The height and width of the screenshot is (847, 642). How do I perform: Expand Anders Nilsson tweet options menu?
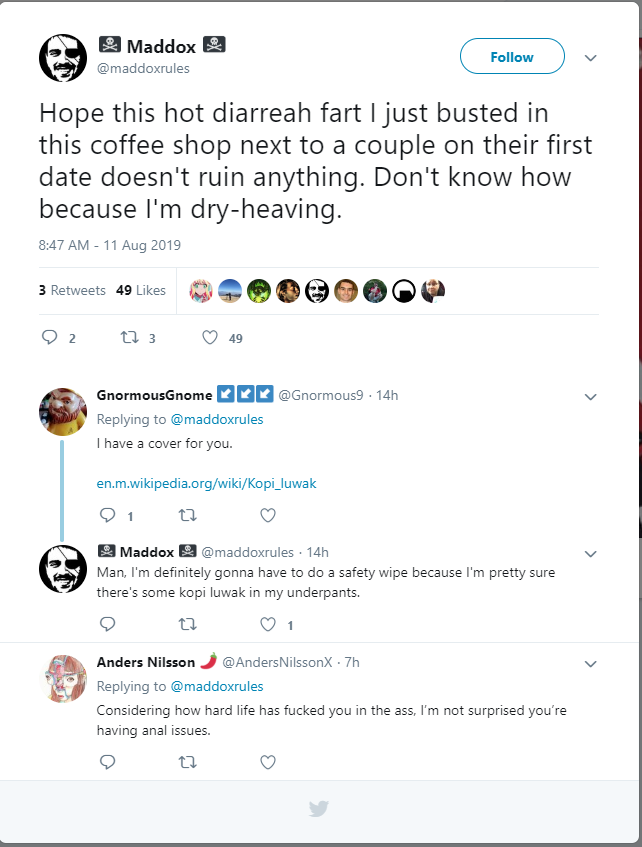(x=590, y=663)
